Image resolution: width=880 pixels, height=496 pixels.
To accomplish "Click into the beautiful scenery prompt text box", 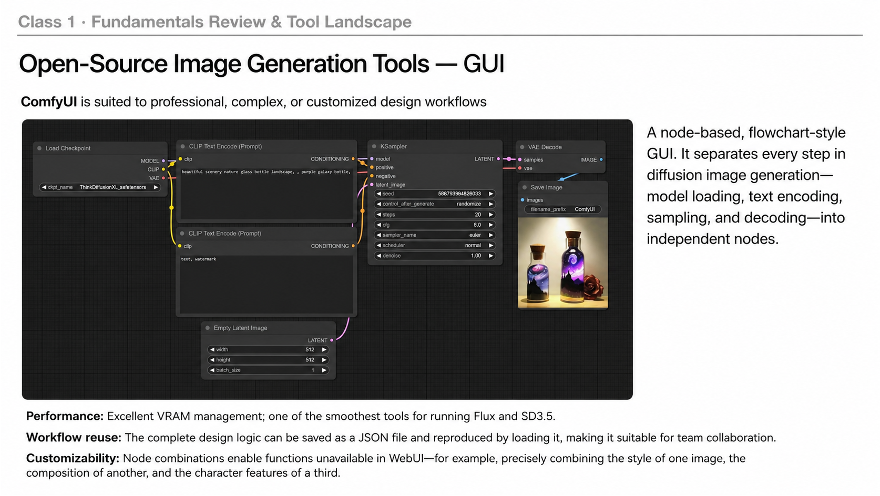I will click(267, 192).
